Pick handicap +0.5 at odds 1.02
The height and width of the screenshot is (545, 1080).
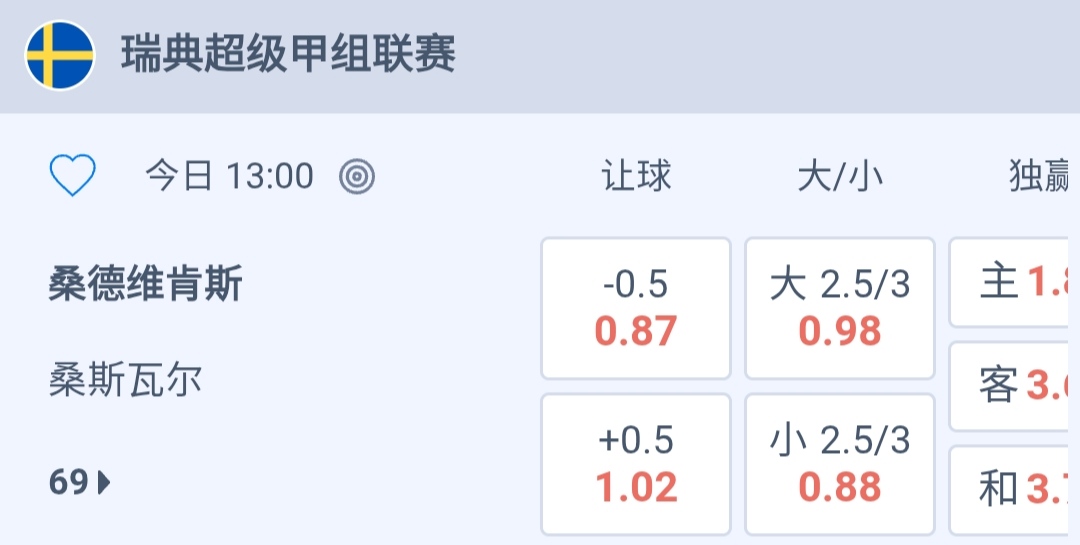pos(636,464)
